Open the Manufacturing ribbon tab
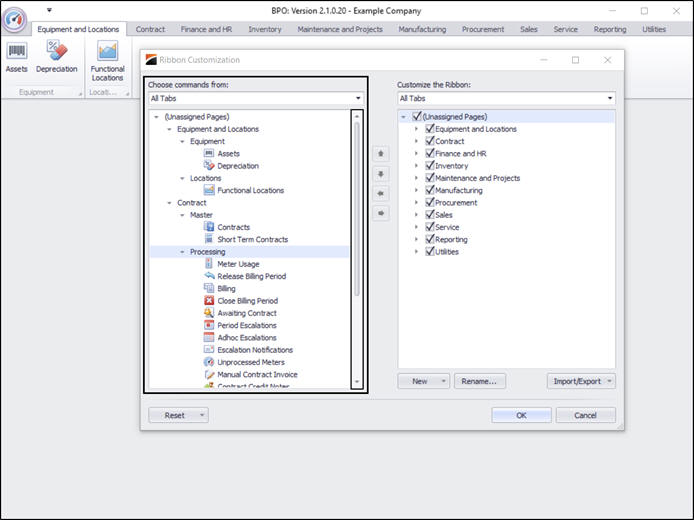Image resolution: width=694 pixels, height=520 pixels. tap(422, 29)
